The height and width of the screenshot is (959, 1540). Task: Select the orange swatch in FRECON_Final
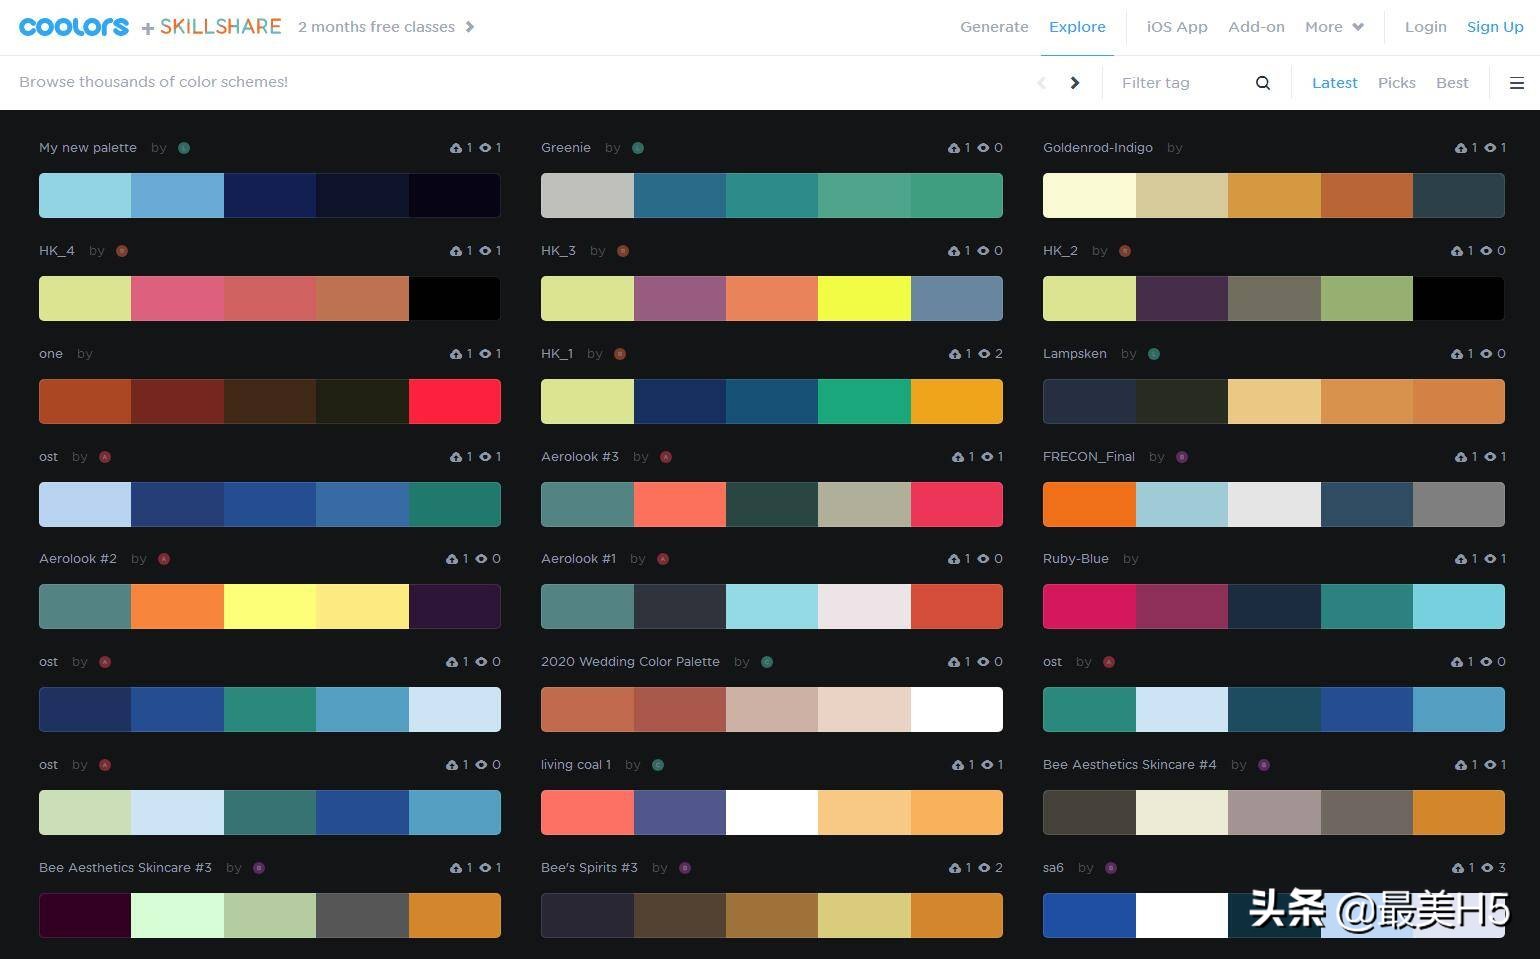1089,504
